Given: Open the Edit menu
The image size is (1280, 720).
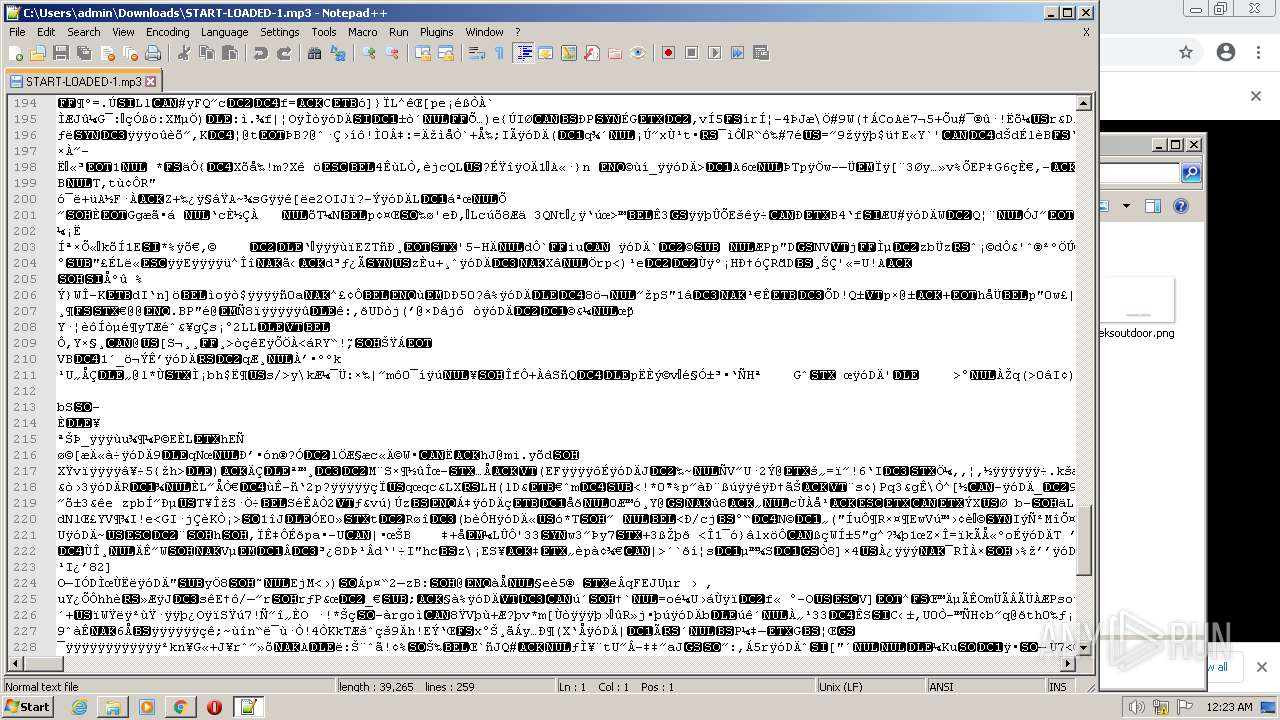Looking at the screenshot, I should [46, 32].
